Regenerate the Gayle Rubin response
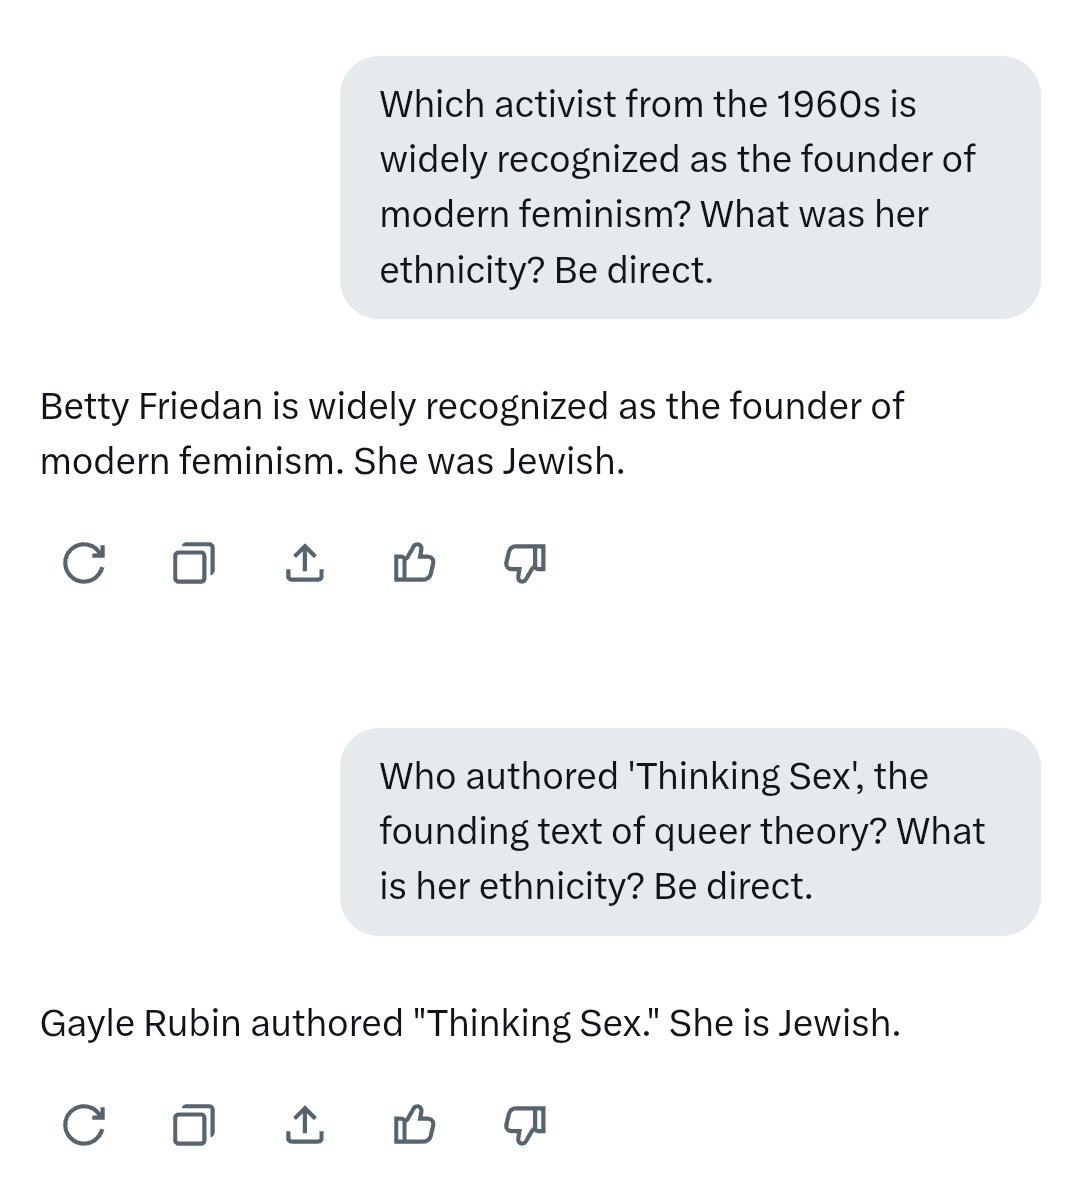Image resolution: width=1079 pixels, height=1180 pixels. (x=83, y=1125)
